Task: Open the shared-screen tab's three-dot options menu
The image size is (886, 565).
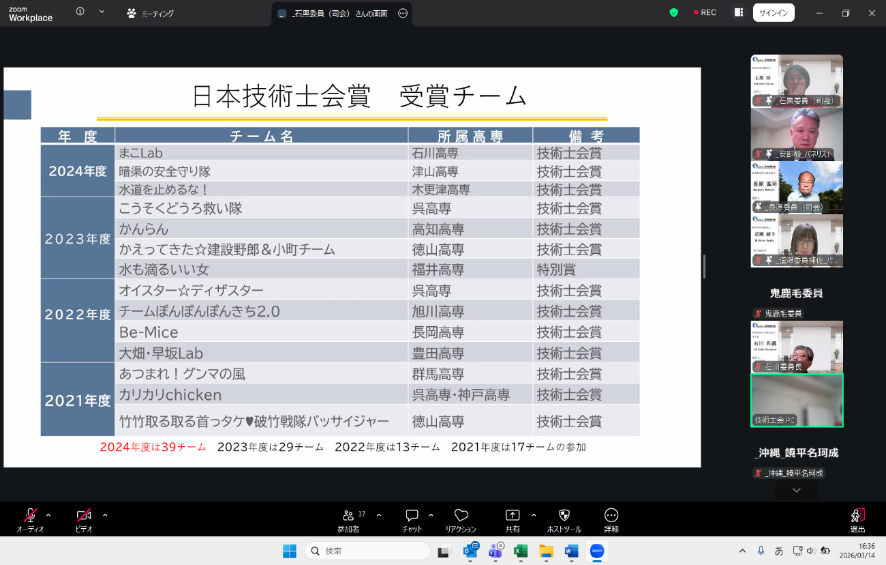Action: click(x=403, y=13)
